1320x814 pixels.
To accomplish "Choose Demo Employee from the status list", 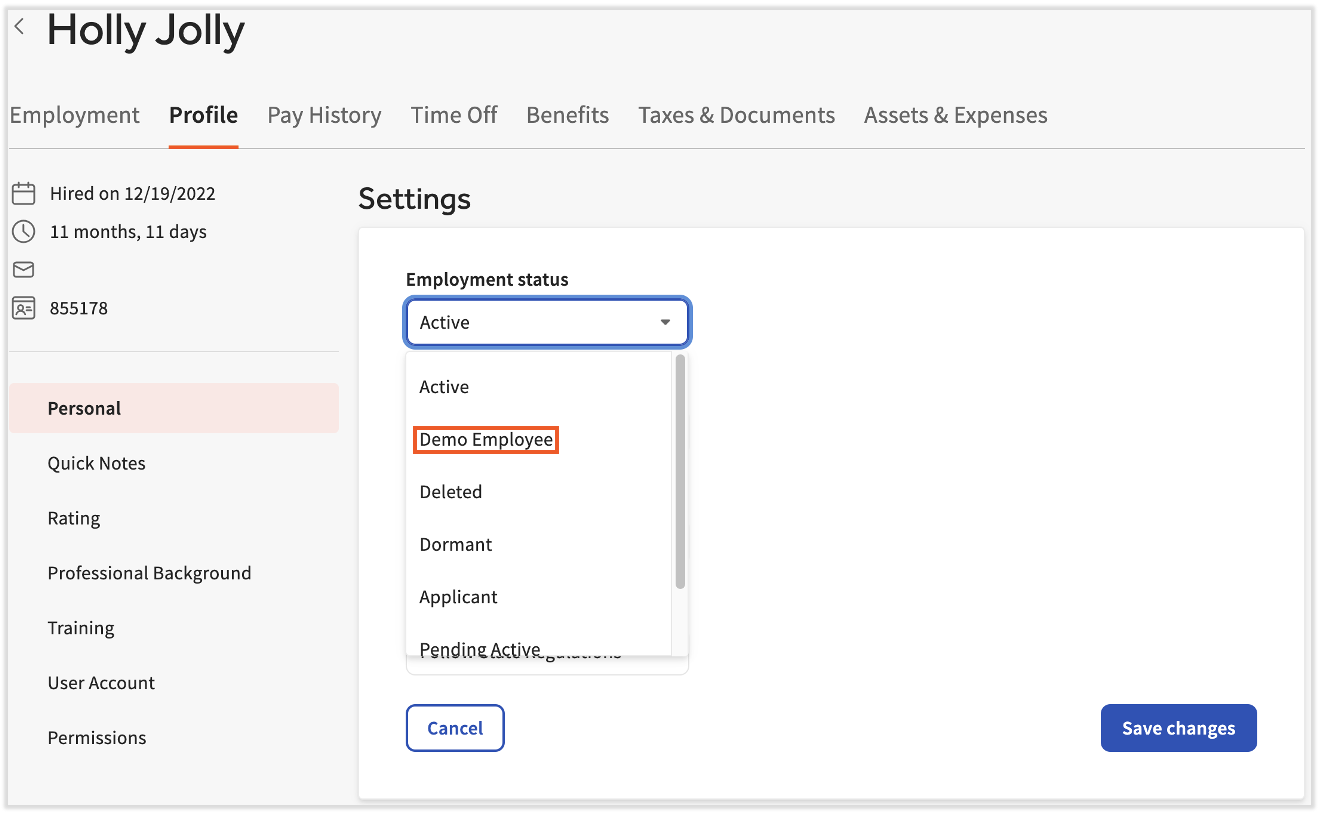I will [x=486, y=440].
